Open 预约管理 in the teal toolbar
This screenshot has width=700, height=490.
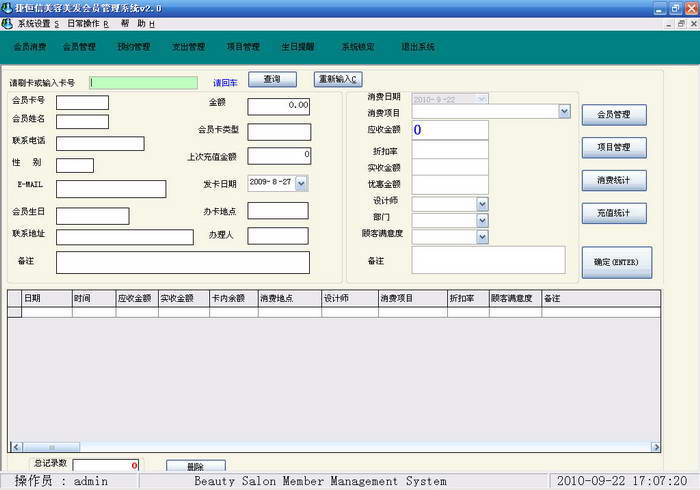tap(133, 46)
